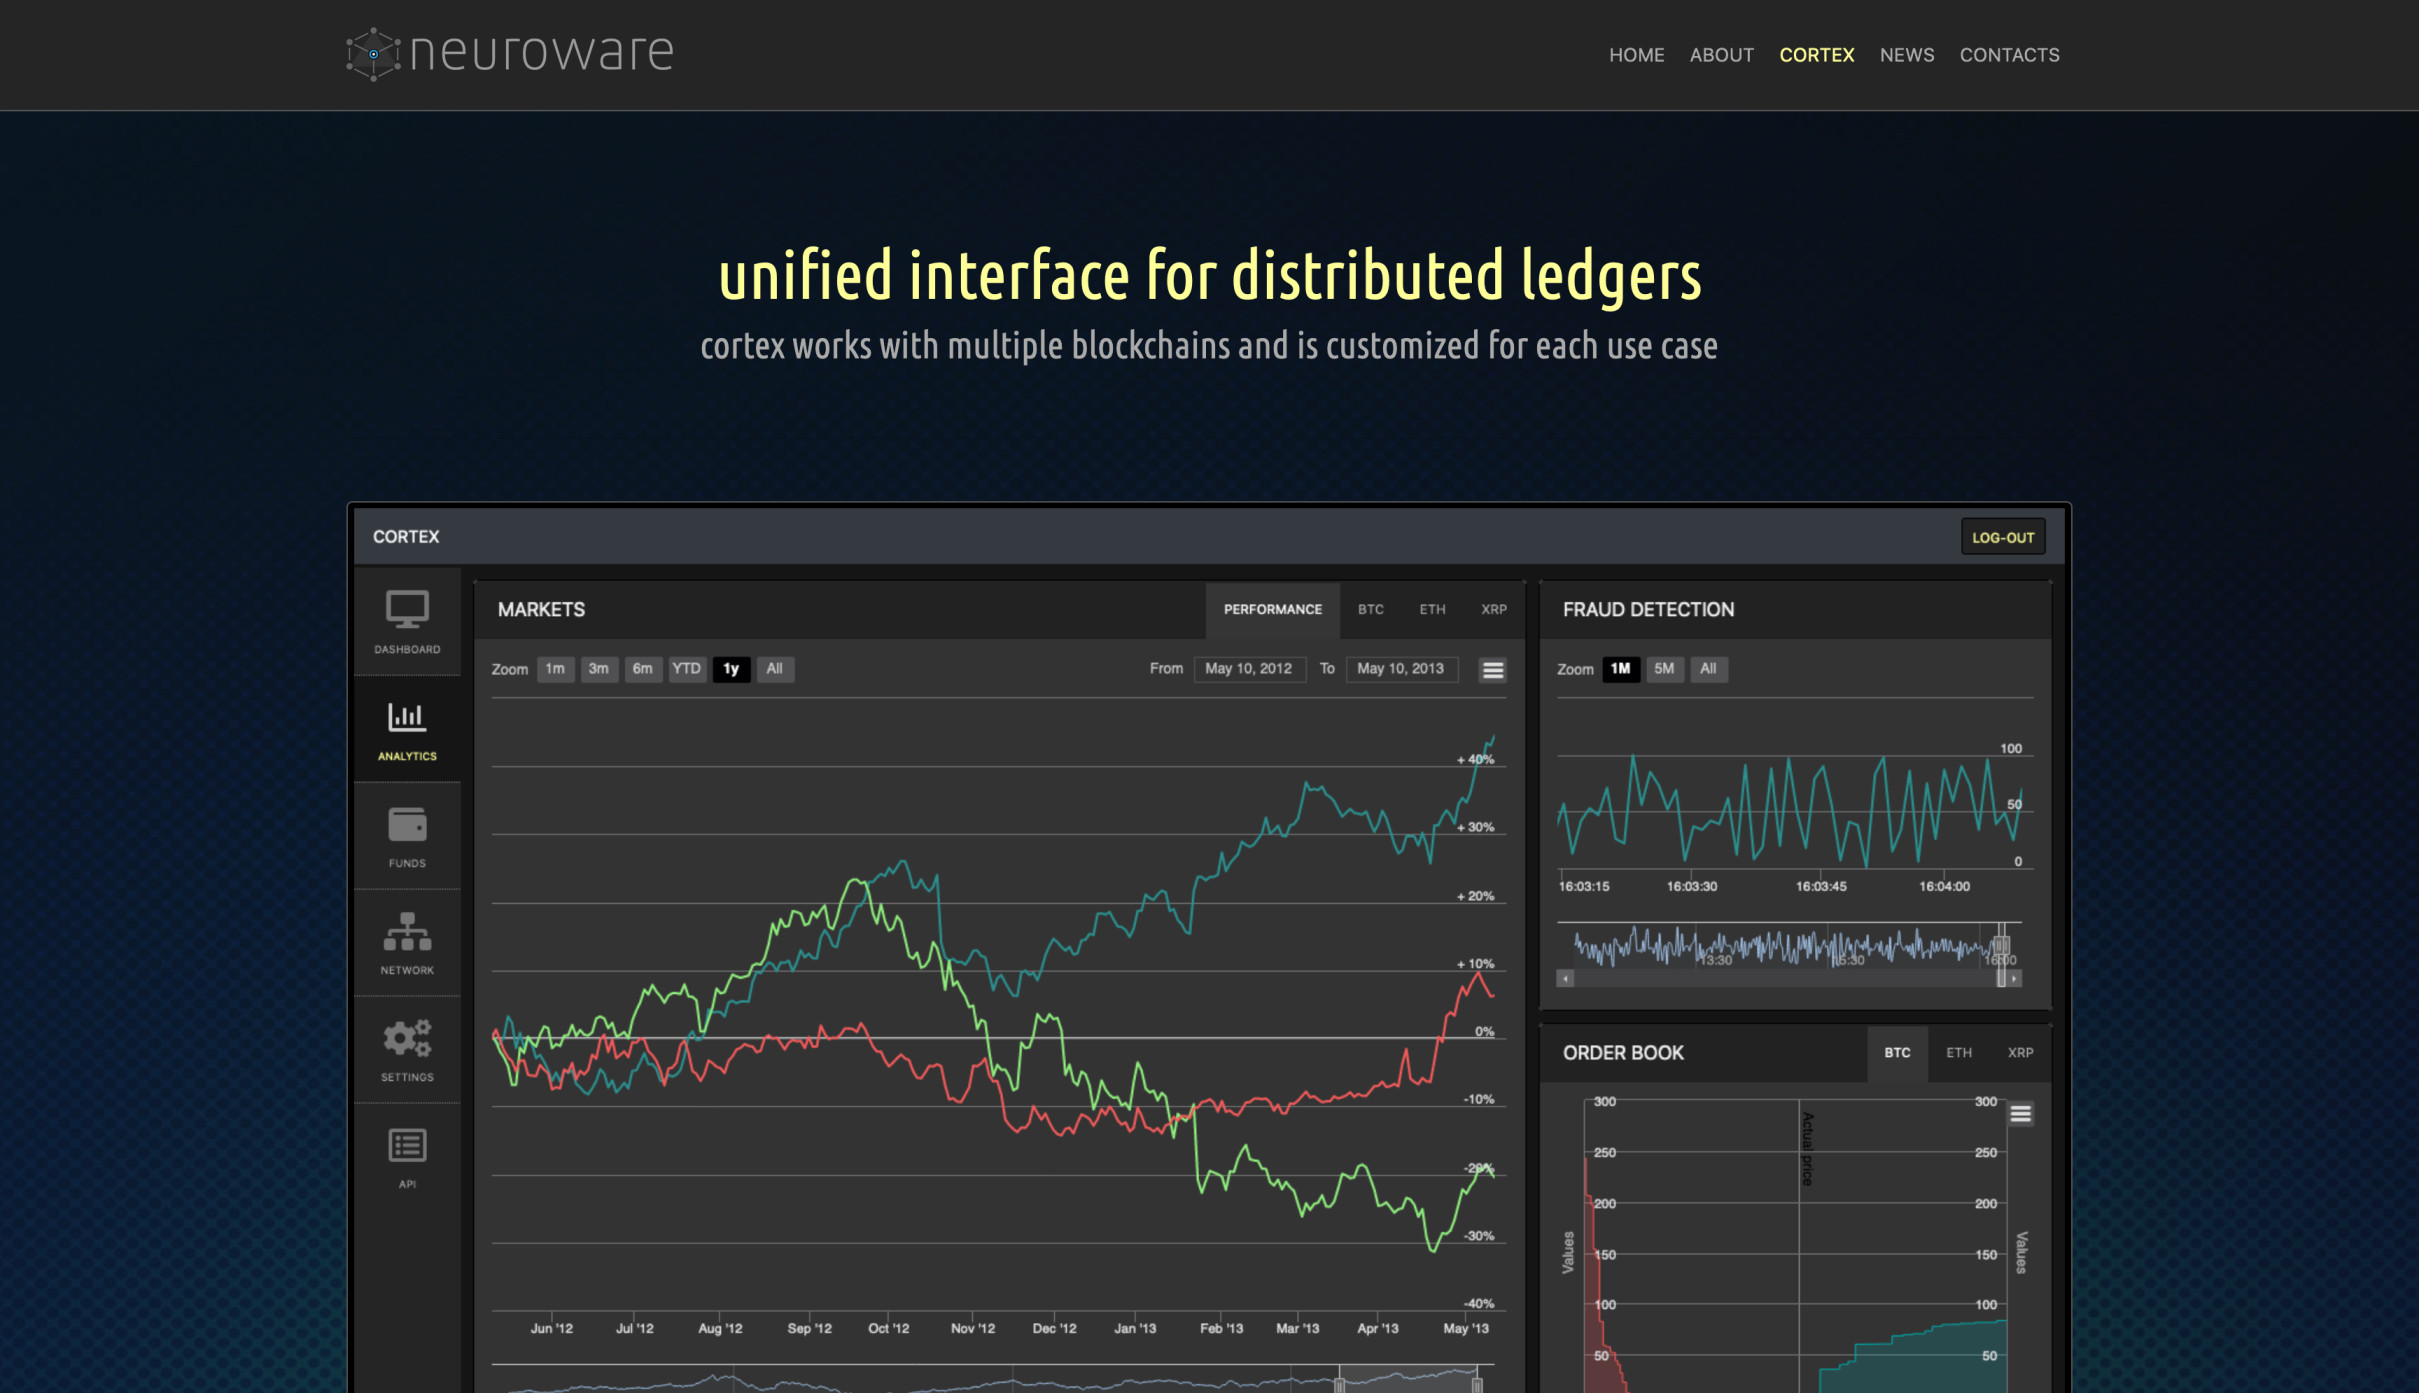Switch to Markets BTC tab
Image resolution: width=2419 pixels, height=1393 pixels.
pos(1370,609)
